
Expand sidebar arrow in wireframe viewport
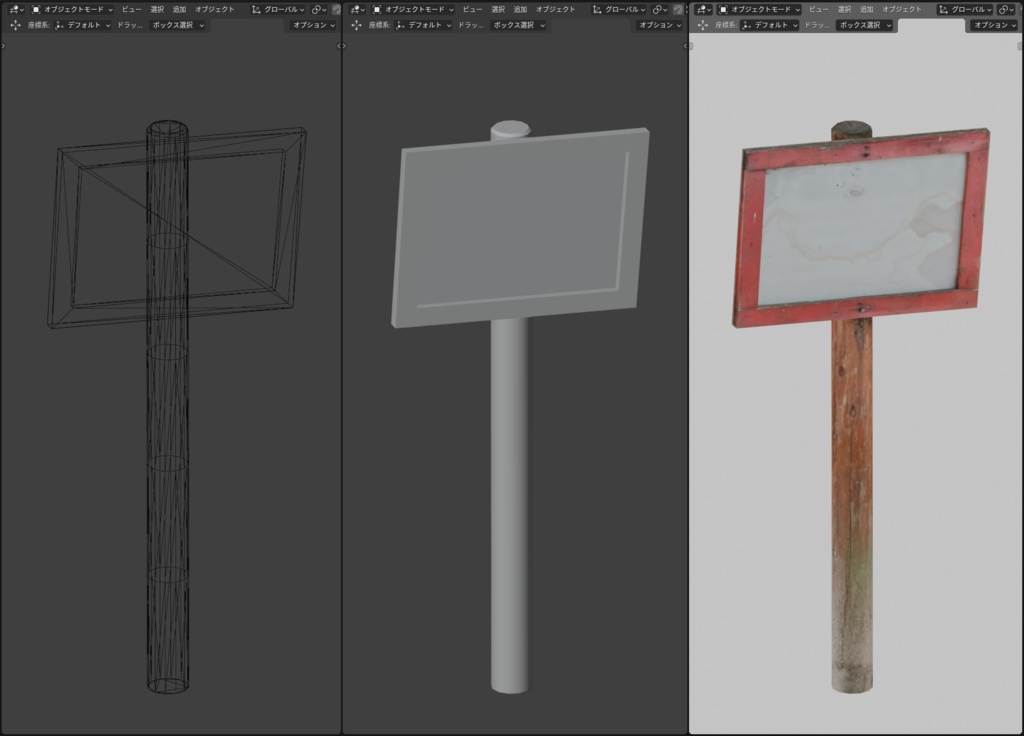(x=341, y=46)
